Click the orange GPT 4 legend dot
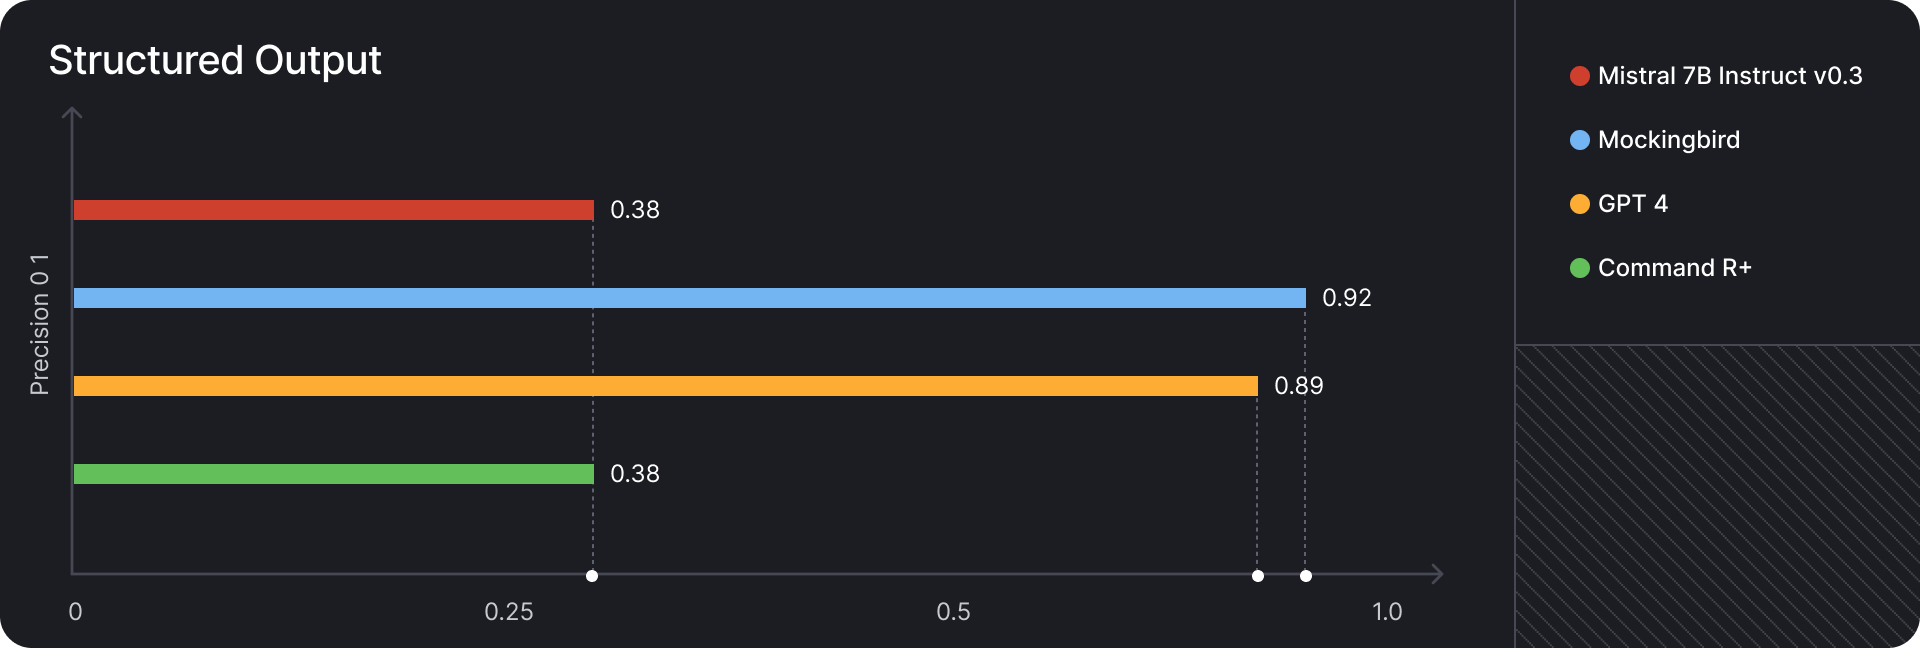The height and width of the screenshot is (648, 1920). pos(1580,204)
